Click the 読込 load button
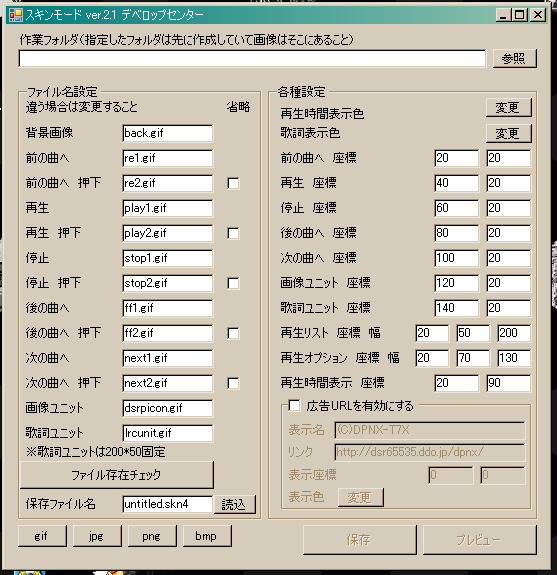Image resolution: width=557 pixels, height=575 pixels. [234, 504]
